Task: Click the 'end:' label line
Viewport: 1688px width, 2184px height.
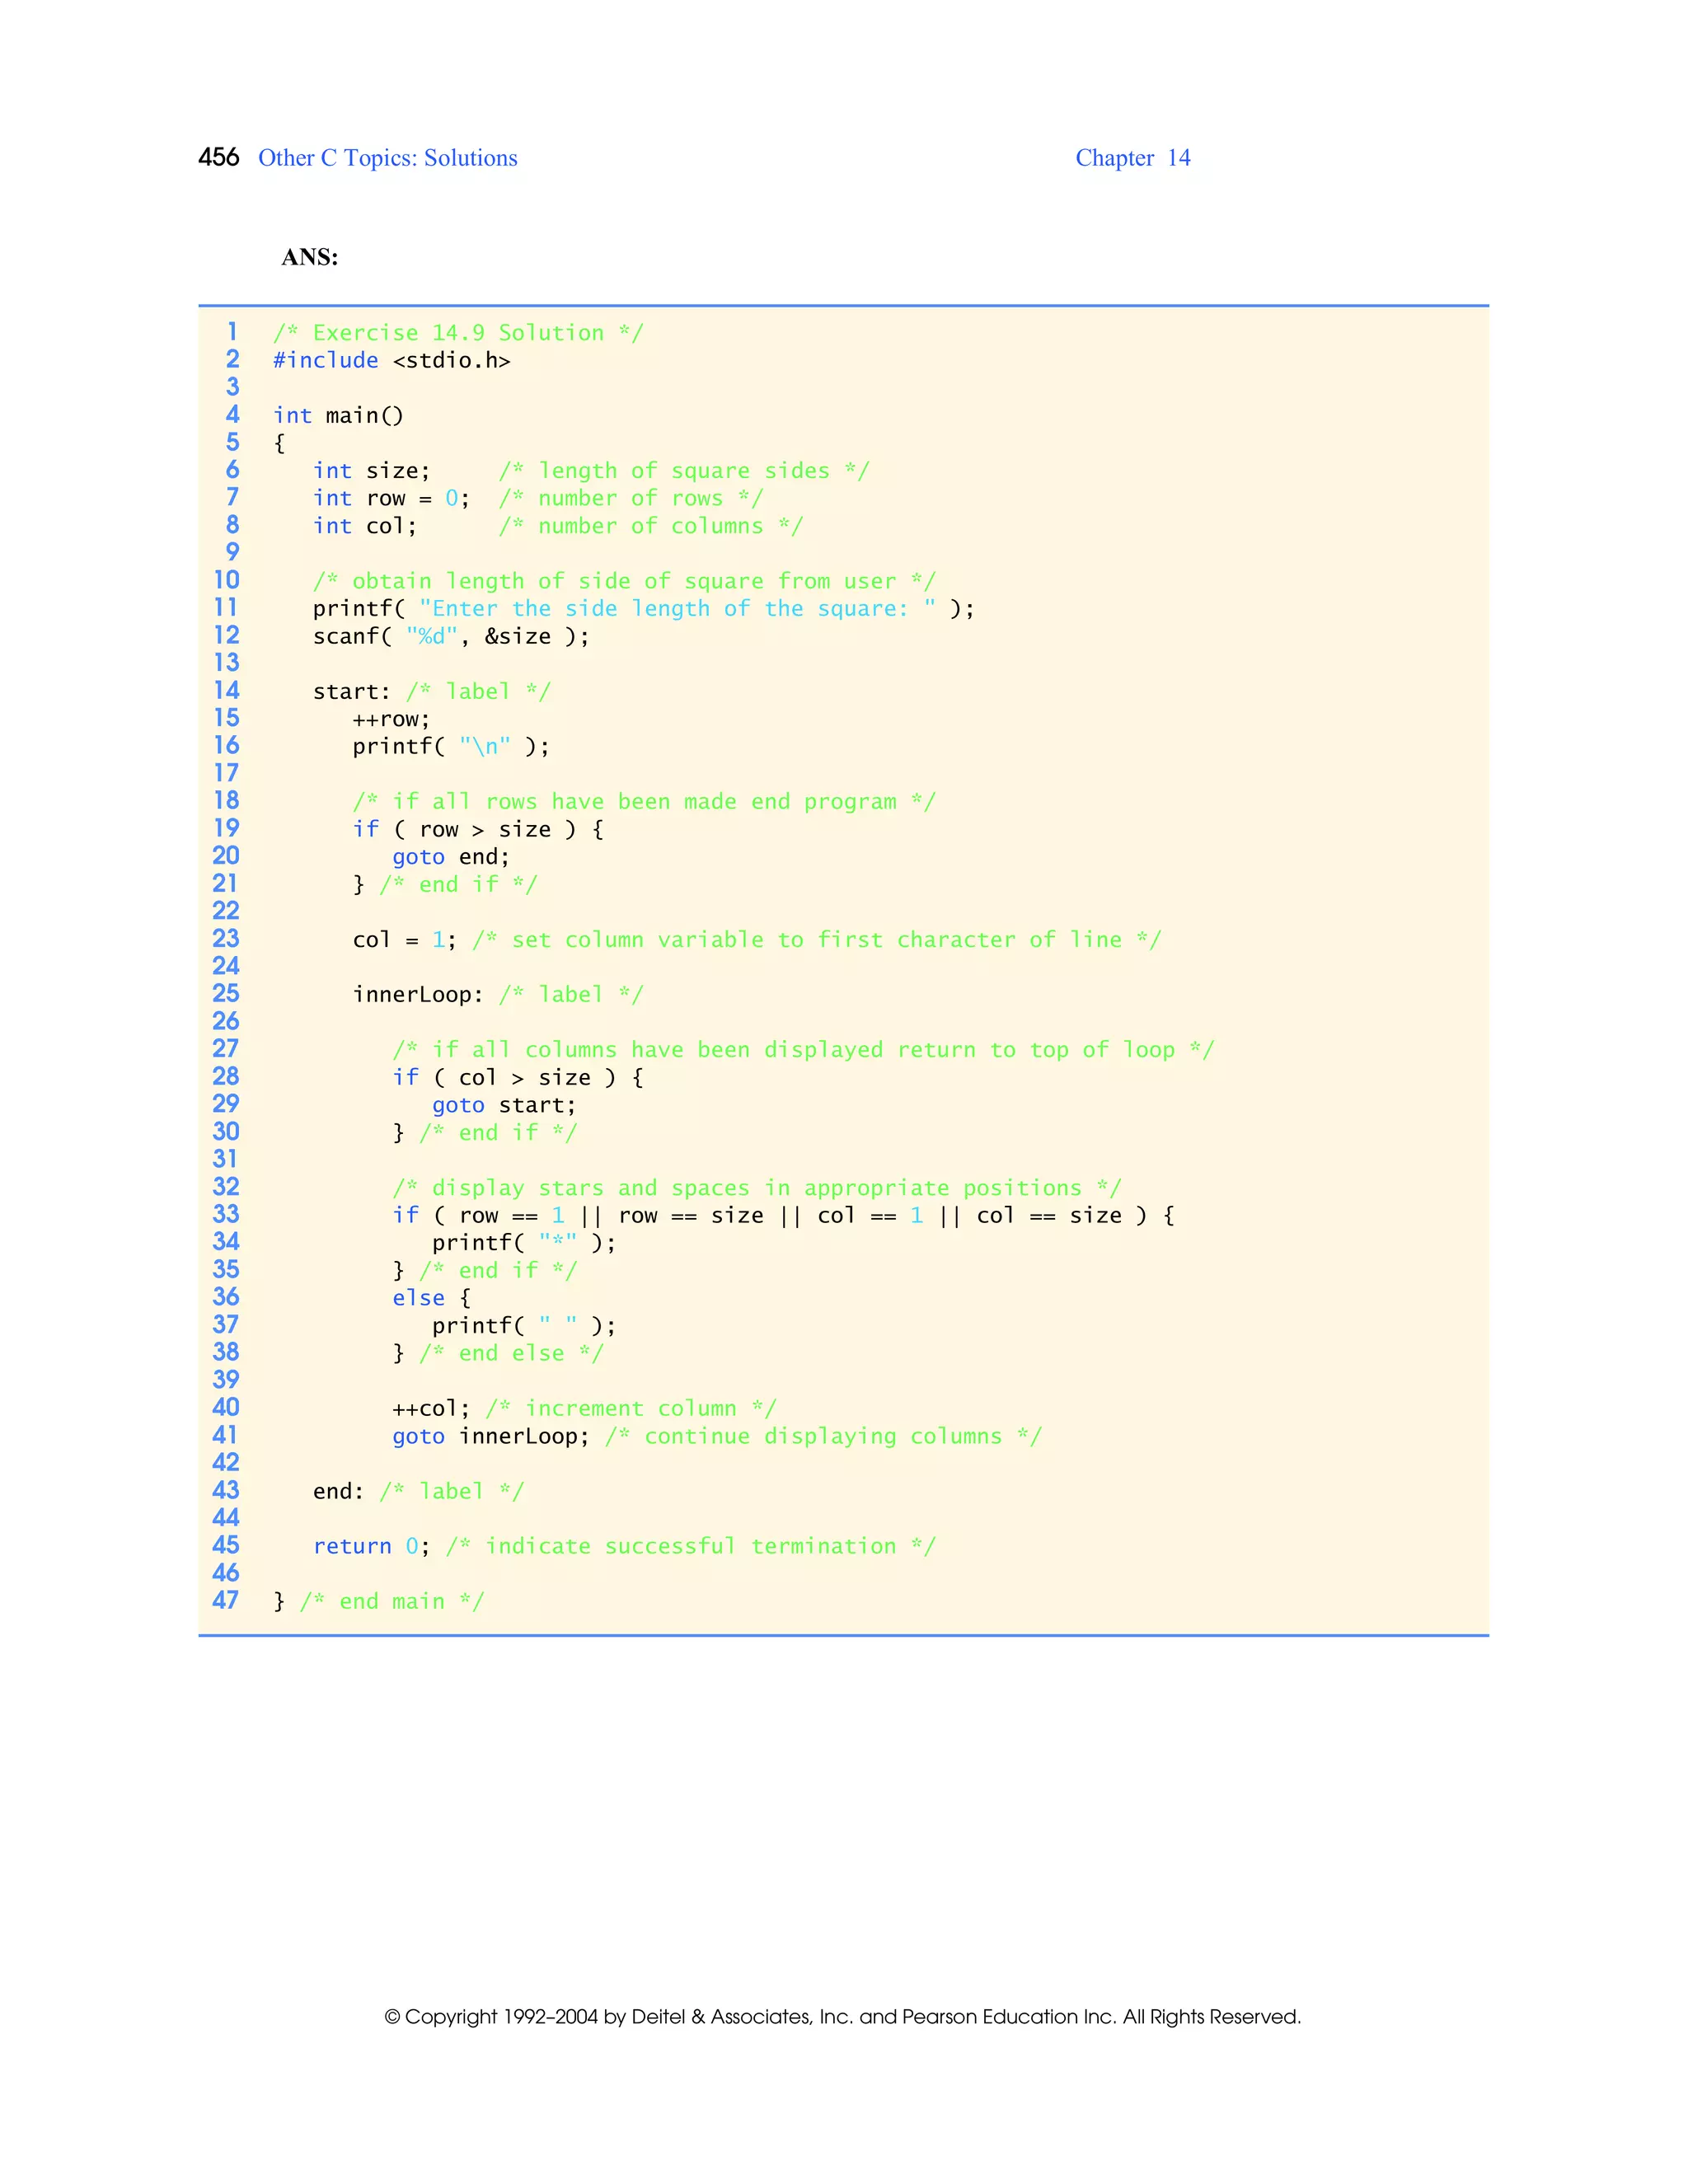Action: (x=418, y=1492)
